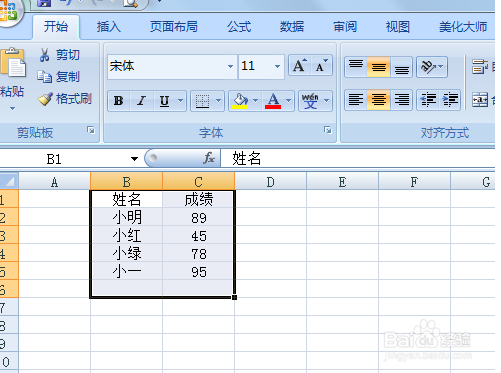Select cell containing 小红
The image size is (501, 373).
(127, 235)
